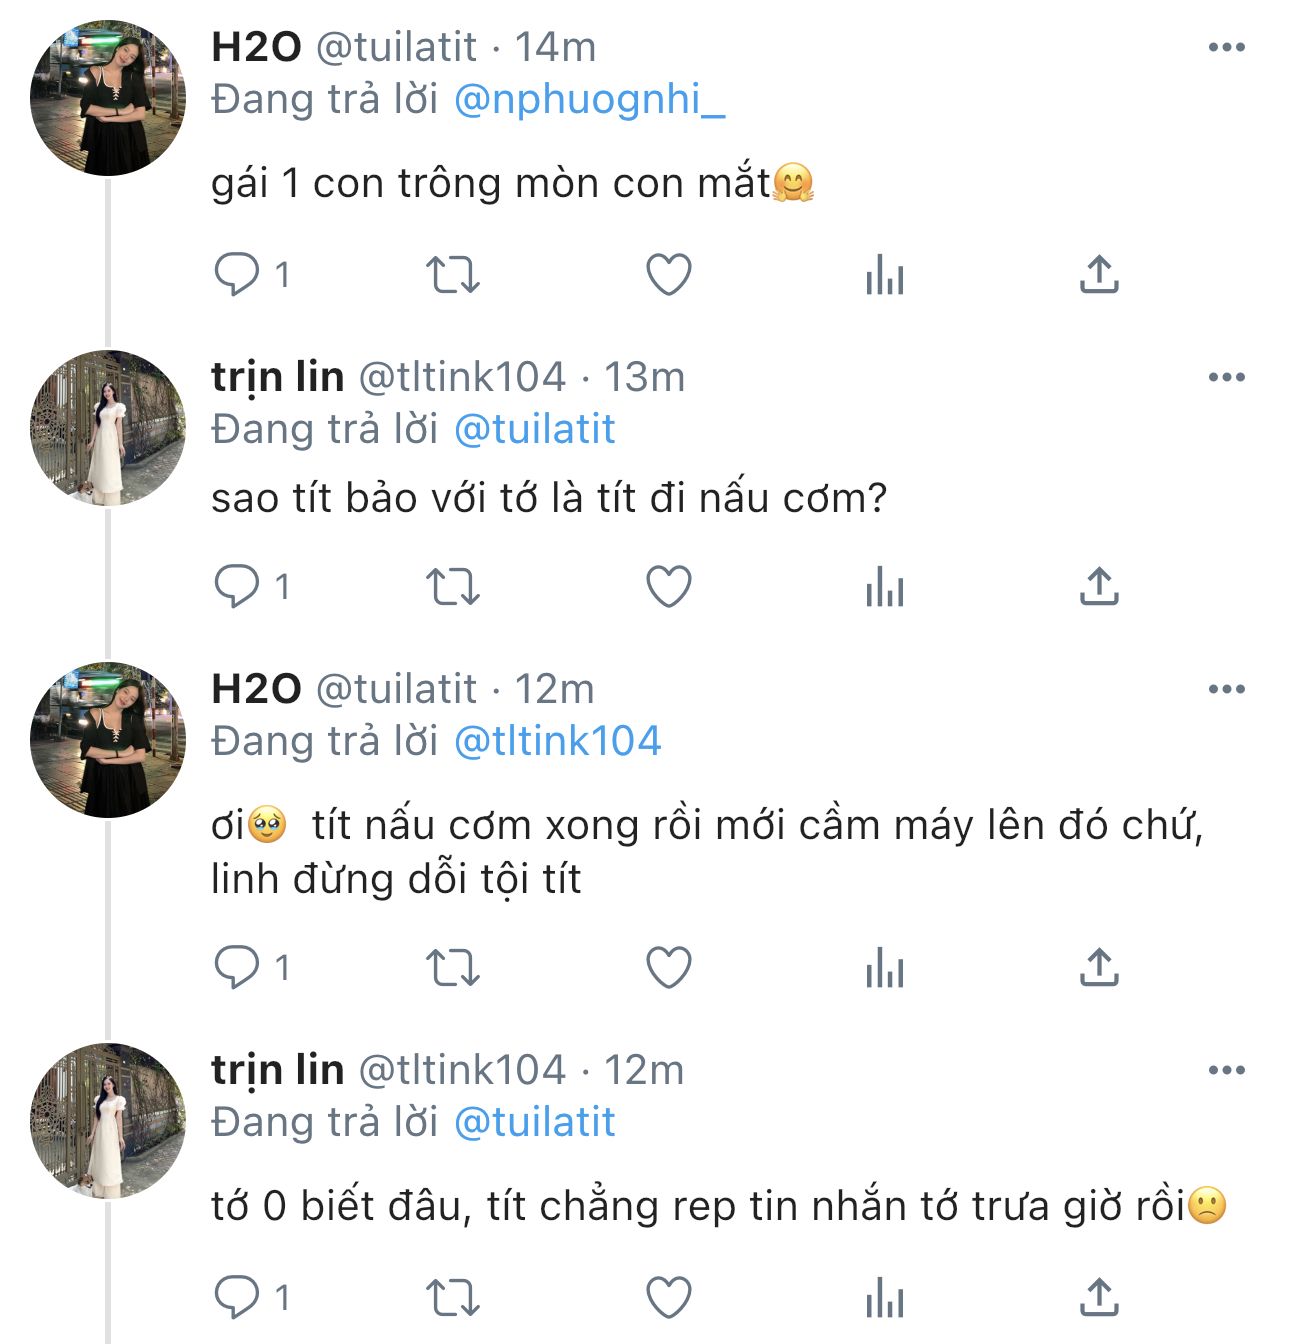The width and height of the screenshot is (1290, 1344).
Task: Open more options on H2O's 14m tweet
Action: [1227, 47]
